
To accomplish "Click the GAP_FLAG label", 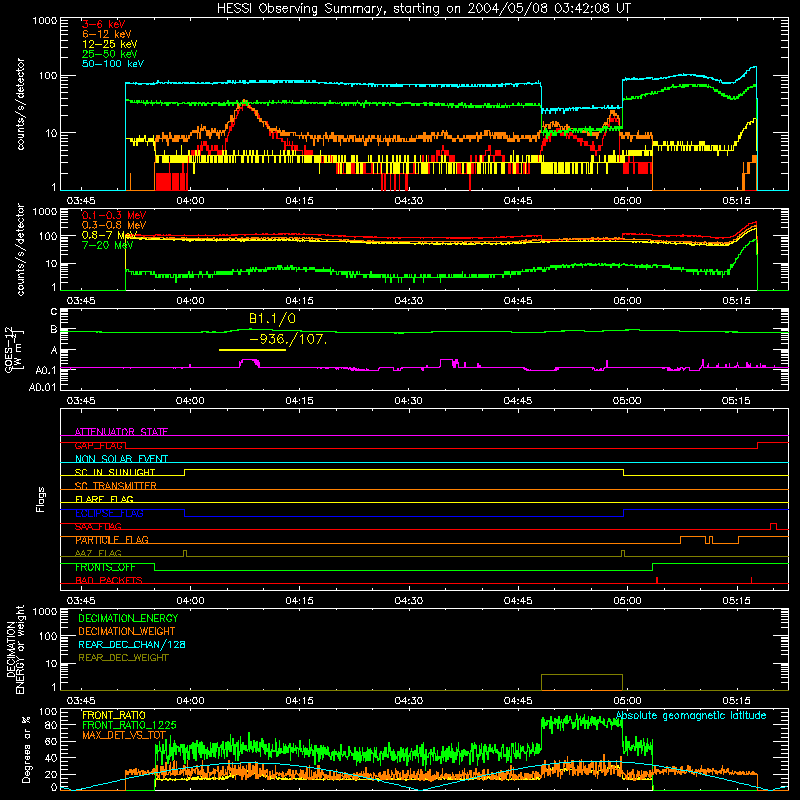I will [100, 446].
